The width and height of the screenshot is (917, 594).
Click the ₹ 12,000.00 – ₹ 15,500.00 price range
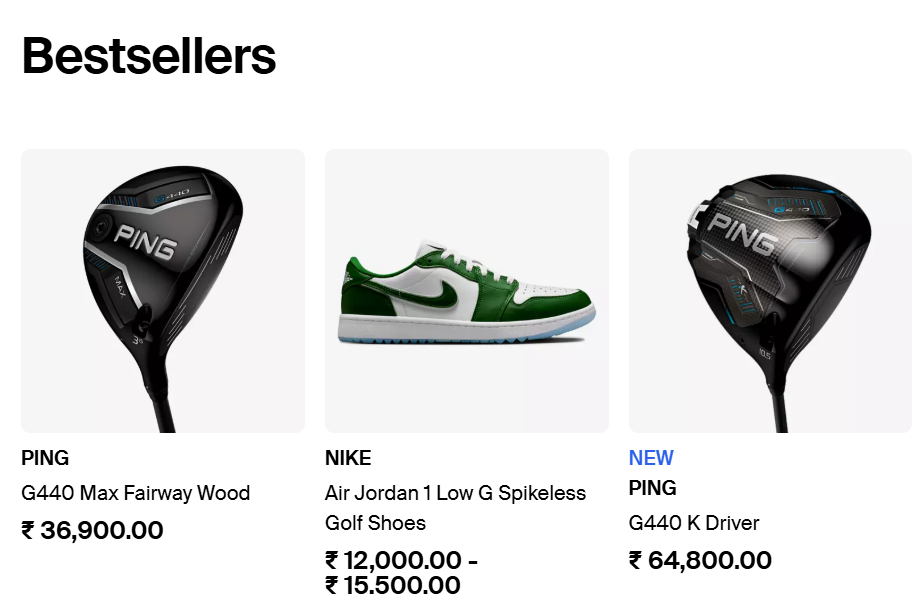coord(401,572)
